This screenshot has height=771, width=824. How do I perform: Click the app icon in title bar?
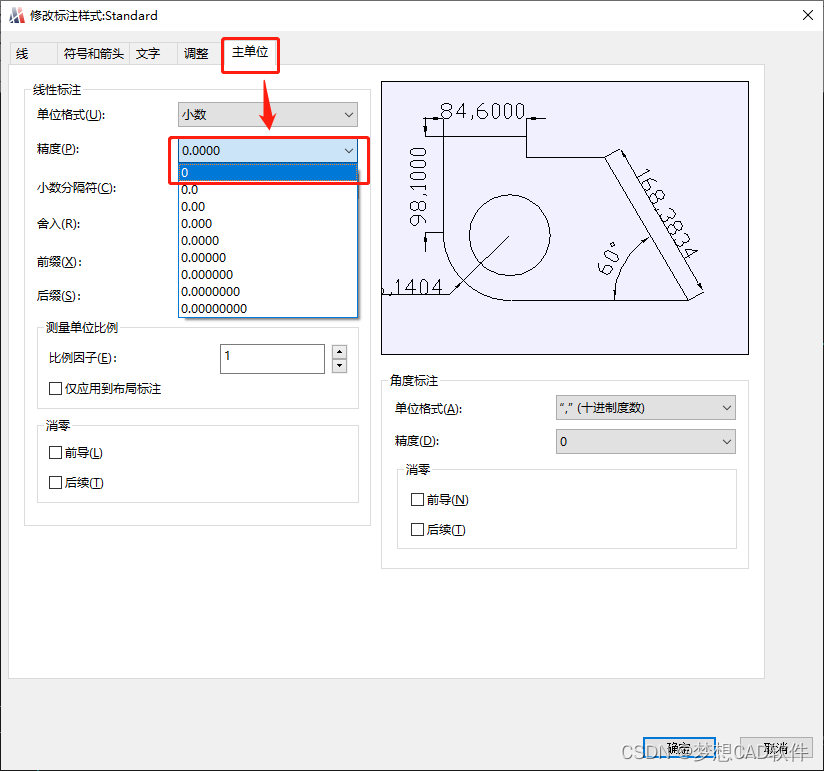coord(17,15)
